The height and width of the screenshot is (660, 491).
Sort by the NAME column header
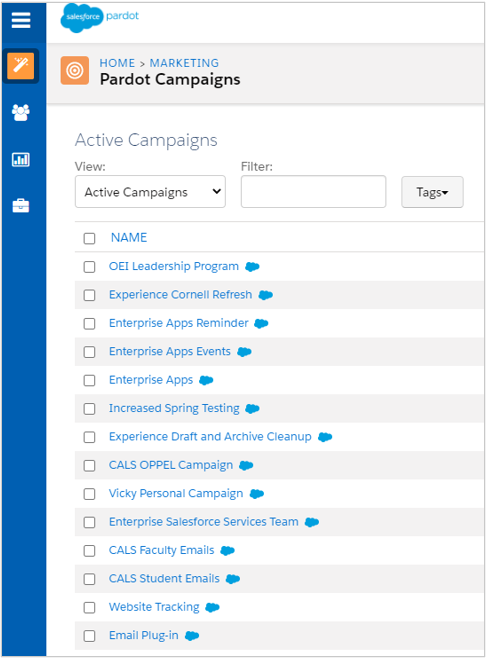129,238
